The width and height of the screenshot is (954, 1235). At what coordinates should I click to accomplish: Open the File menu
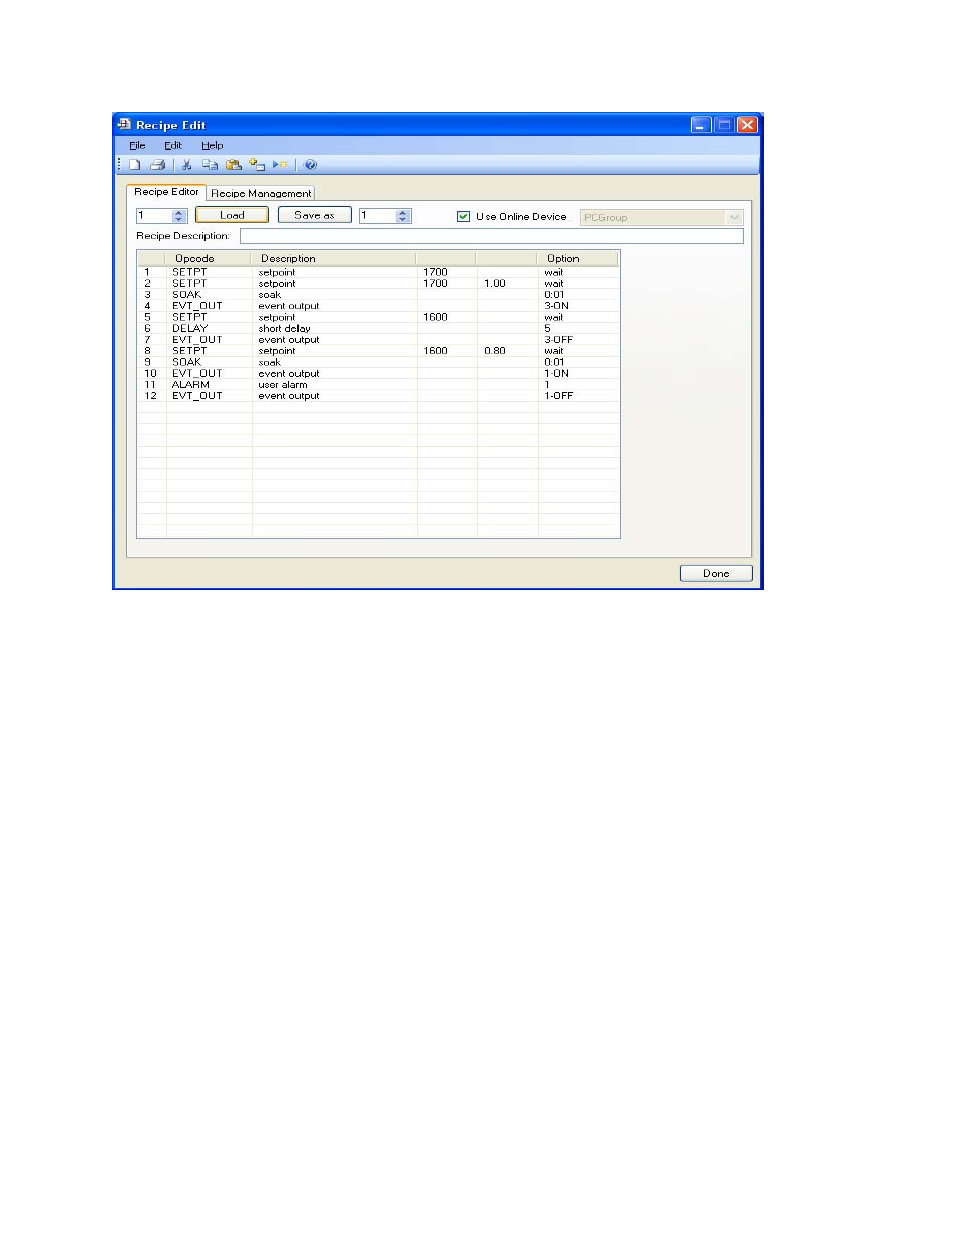(x=137, y=145)
